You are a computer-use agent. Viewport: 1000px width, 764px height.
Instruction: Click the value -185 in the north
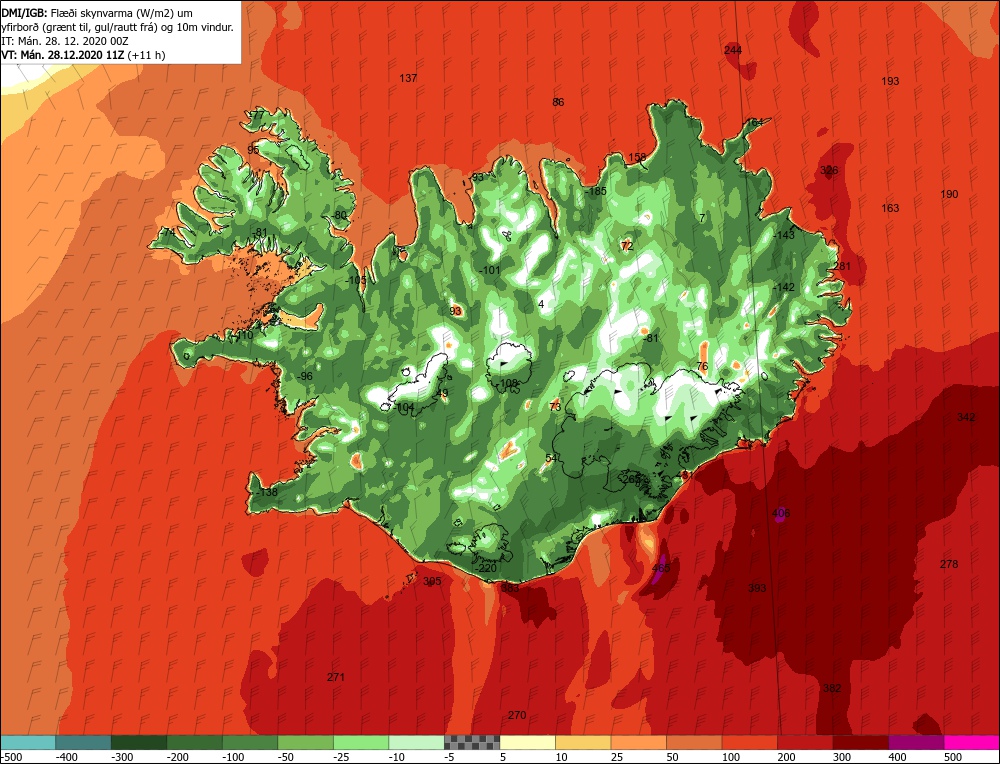(596, 191)
